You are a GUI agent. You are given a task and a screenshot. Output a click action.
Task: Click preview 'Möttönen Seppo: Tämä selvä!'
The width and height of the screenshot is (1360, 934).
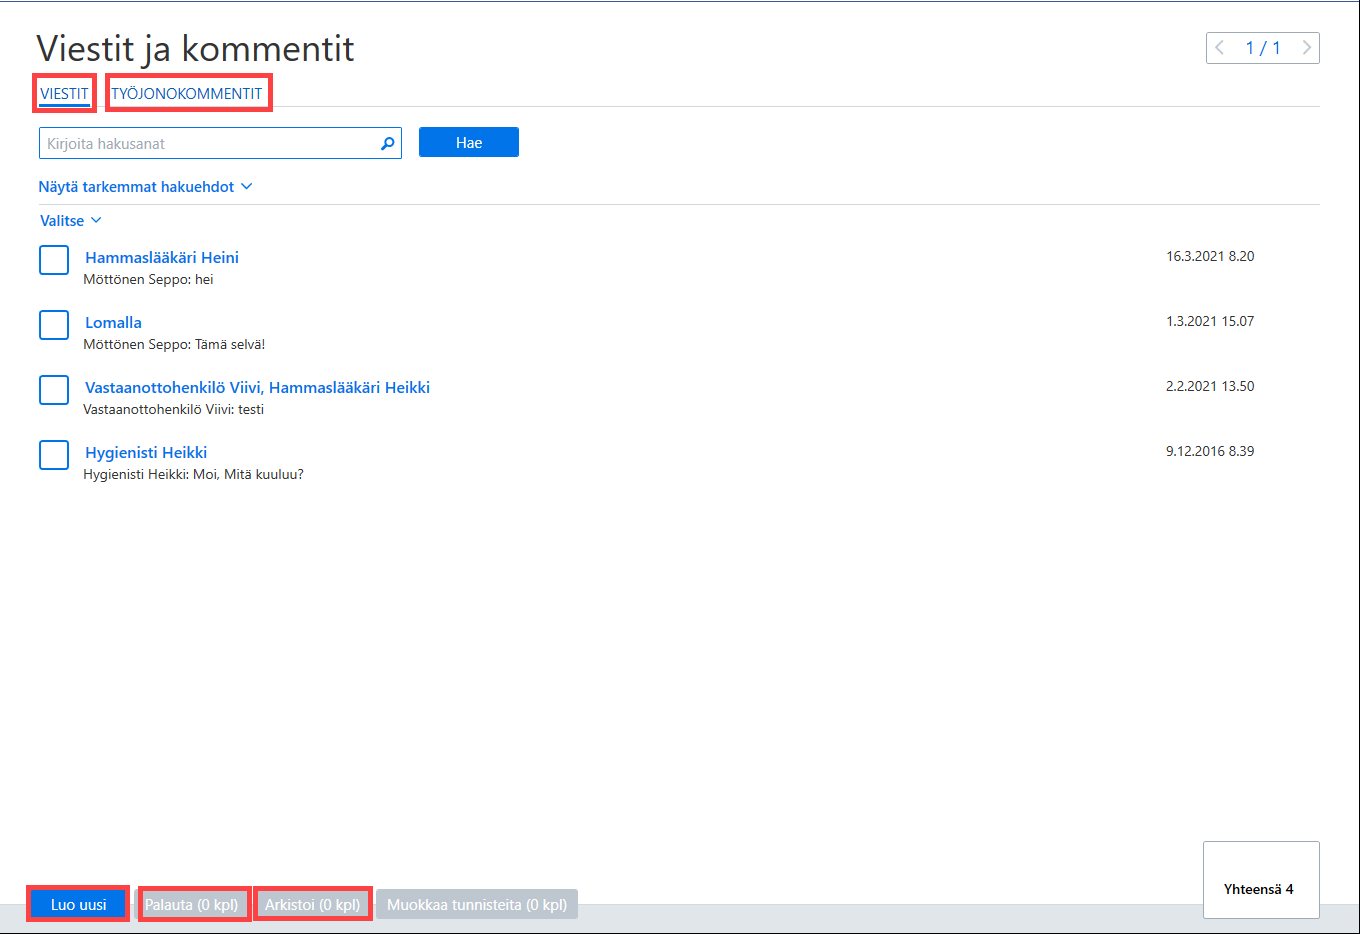[174, 345]
